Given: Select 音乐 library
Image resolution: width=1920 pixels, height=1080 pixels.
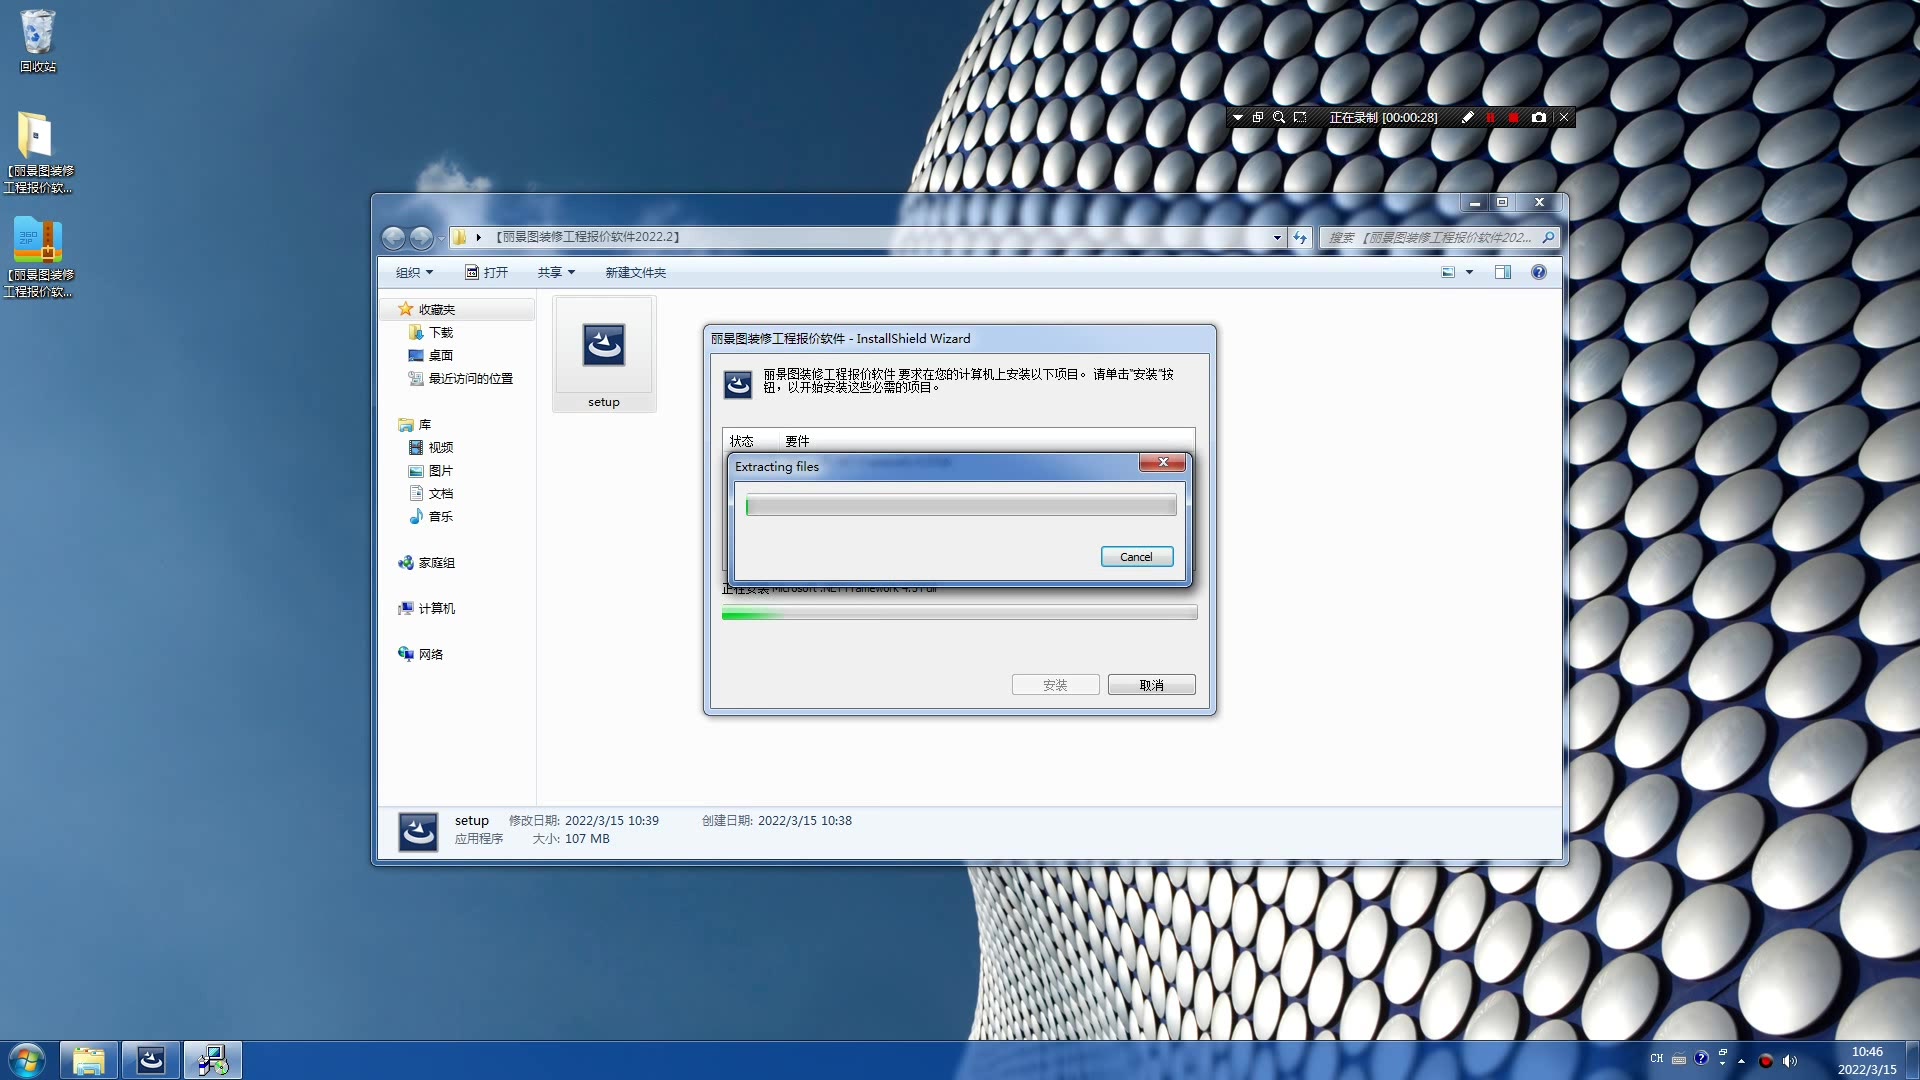Looking at the screenshot, I should coord(441,516).
